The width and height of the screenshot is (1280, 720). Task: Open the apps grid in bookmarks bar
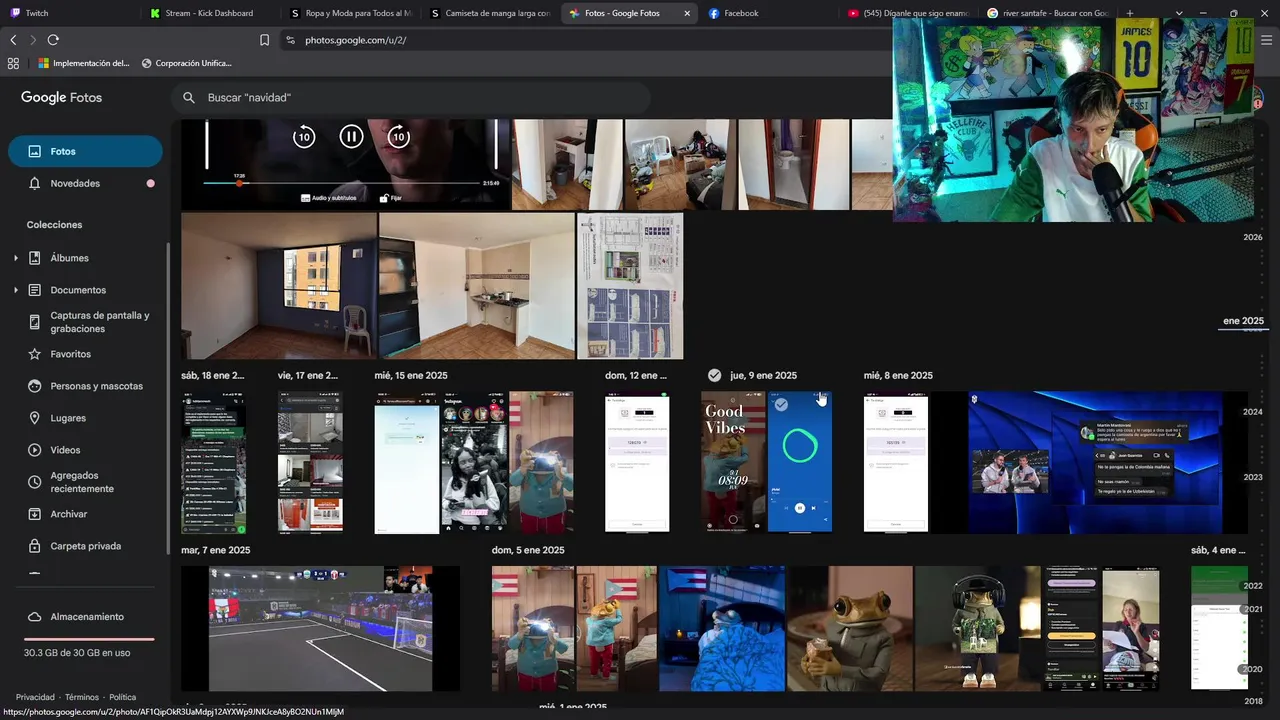pos(13,63)
